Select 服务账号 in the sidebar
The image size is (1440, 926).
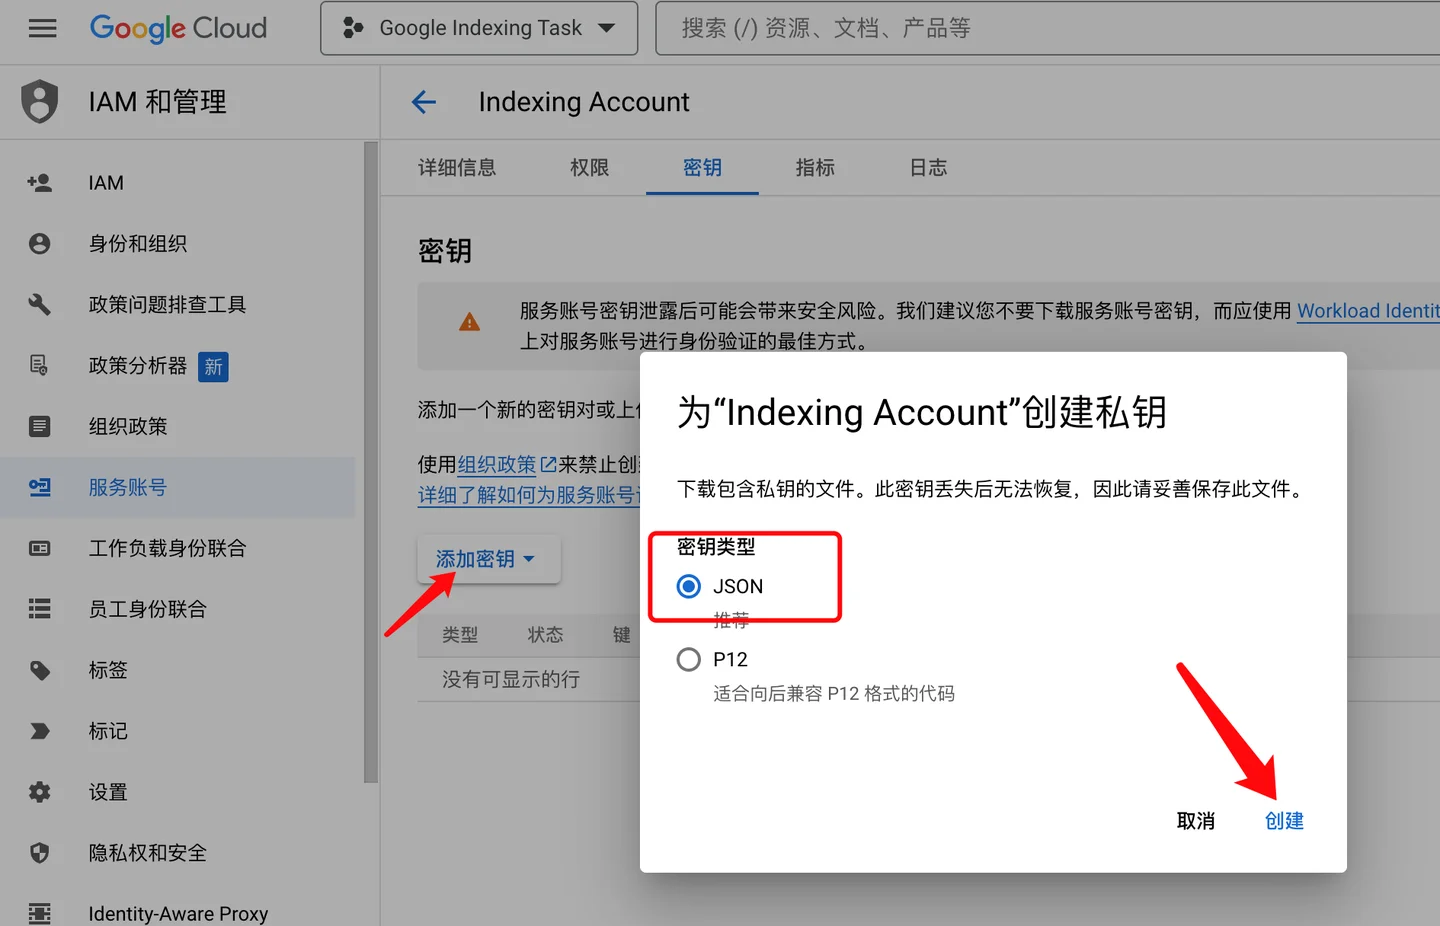(x=178, y=488)
